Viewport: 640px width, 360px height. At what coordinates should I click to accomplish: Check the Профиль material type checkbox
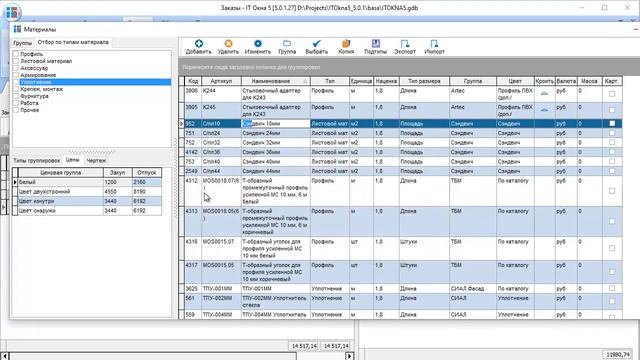point(16,54)
